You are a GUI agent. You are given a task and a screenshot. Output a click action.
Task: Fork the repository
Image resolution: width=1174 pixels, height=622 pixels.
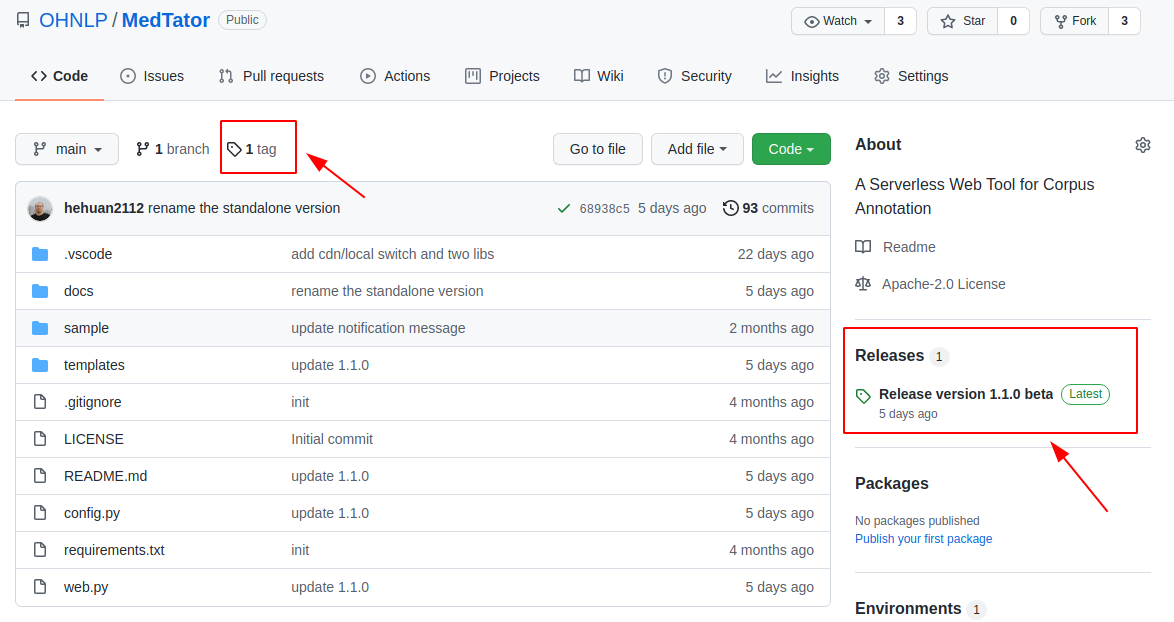(x=1074, y=21)
